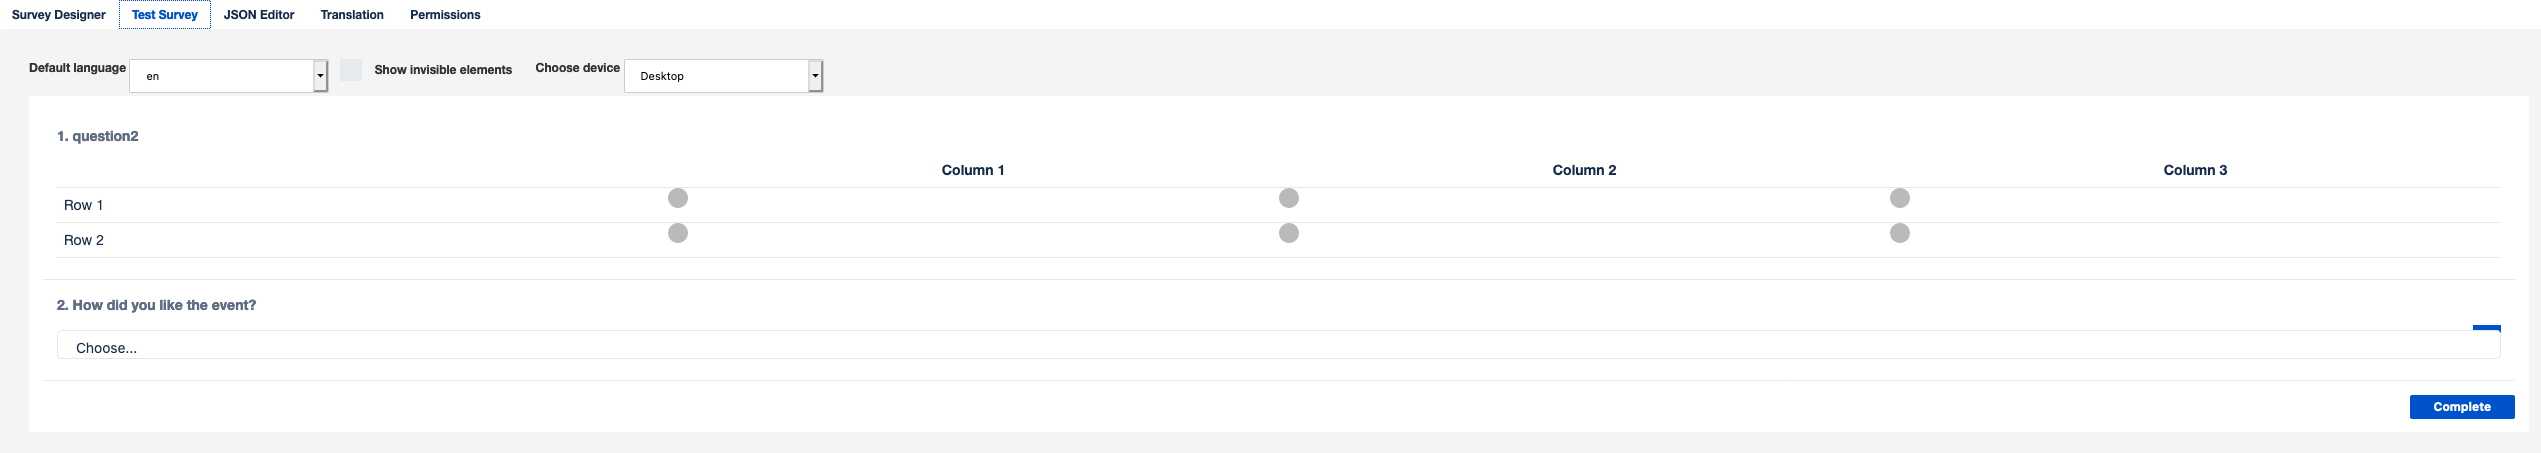Select Column 3 for Row 2
This screenshot has height=453, width=2541.
coord(1900,233)
